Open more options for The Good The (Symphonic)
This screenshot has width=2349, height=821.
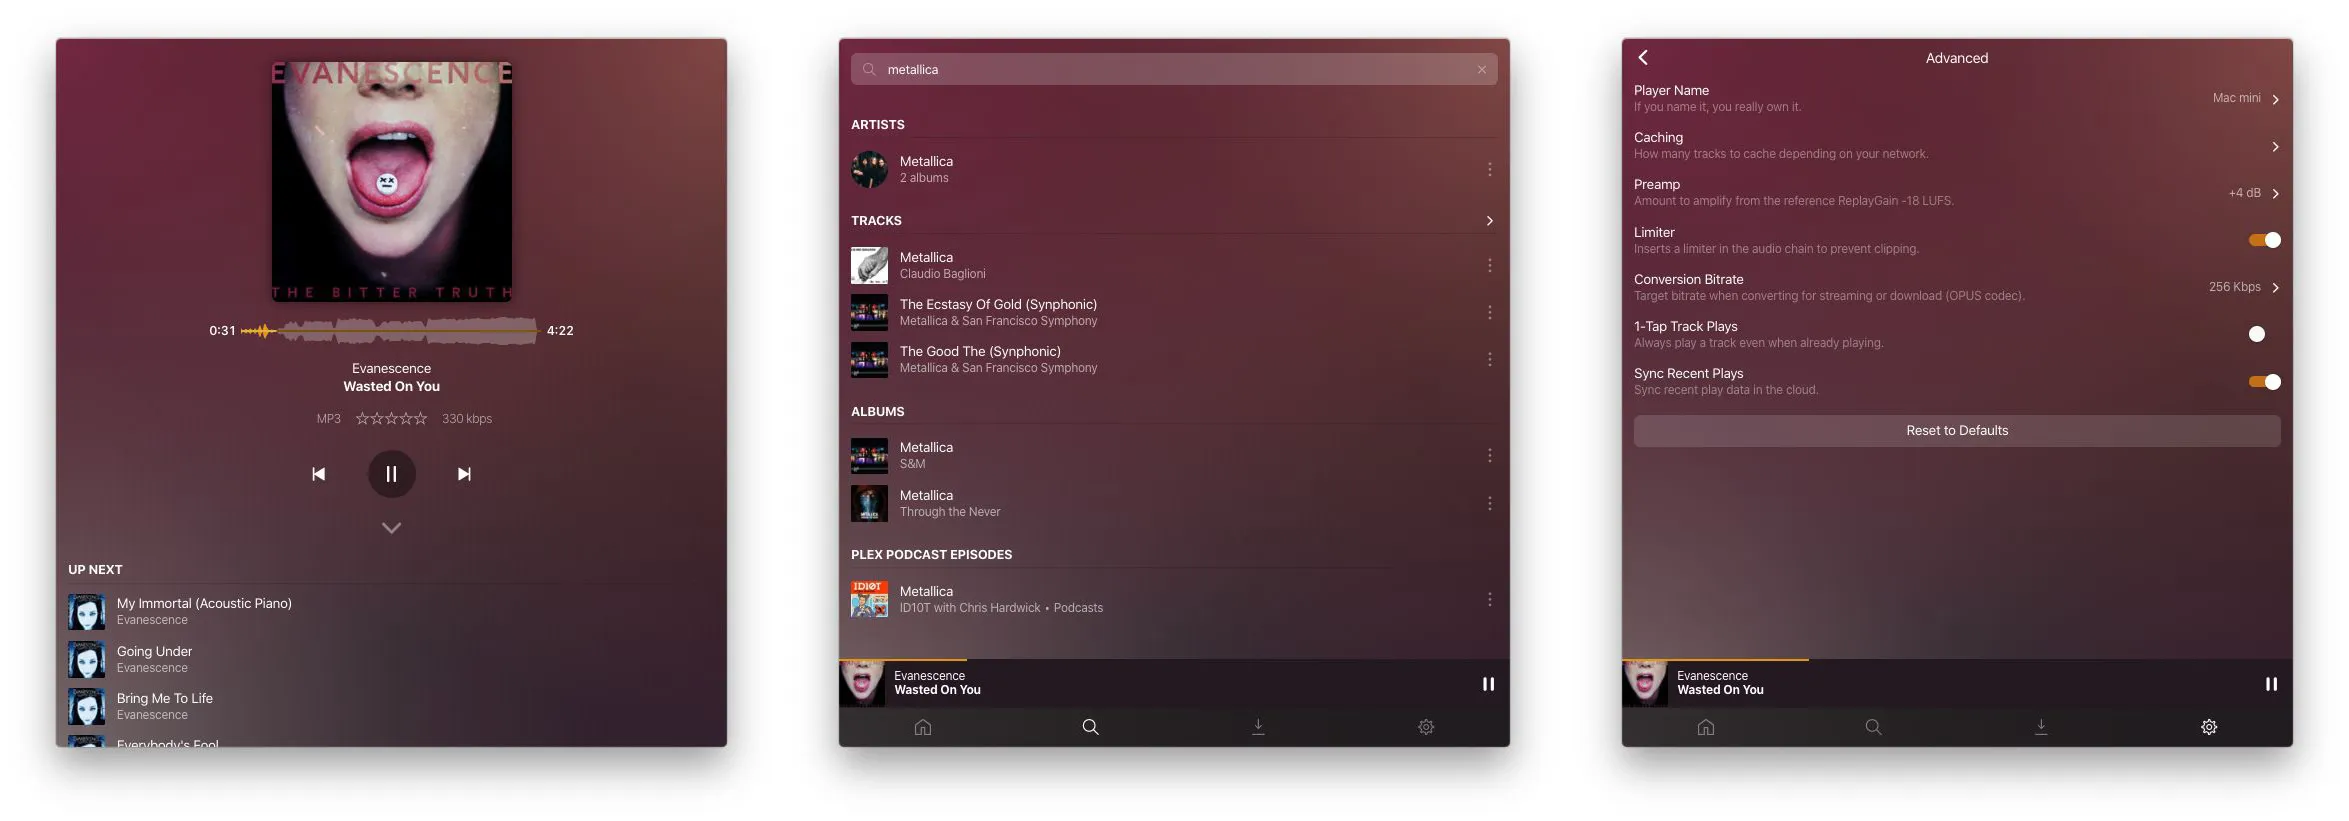1489,359
